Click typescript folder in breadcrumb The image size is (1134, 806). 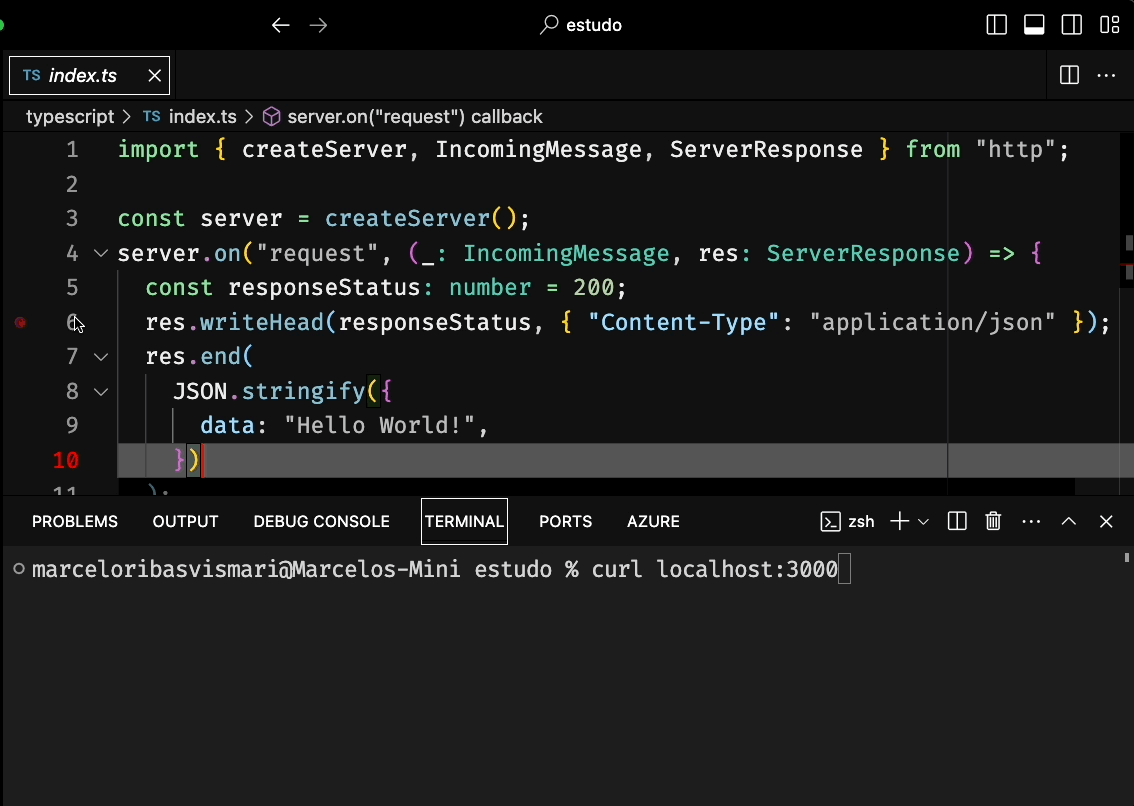(x=70, y=116)
